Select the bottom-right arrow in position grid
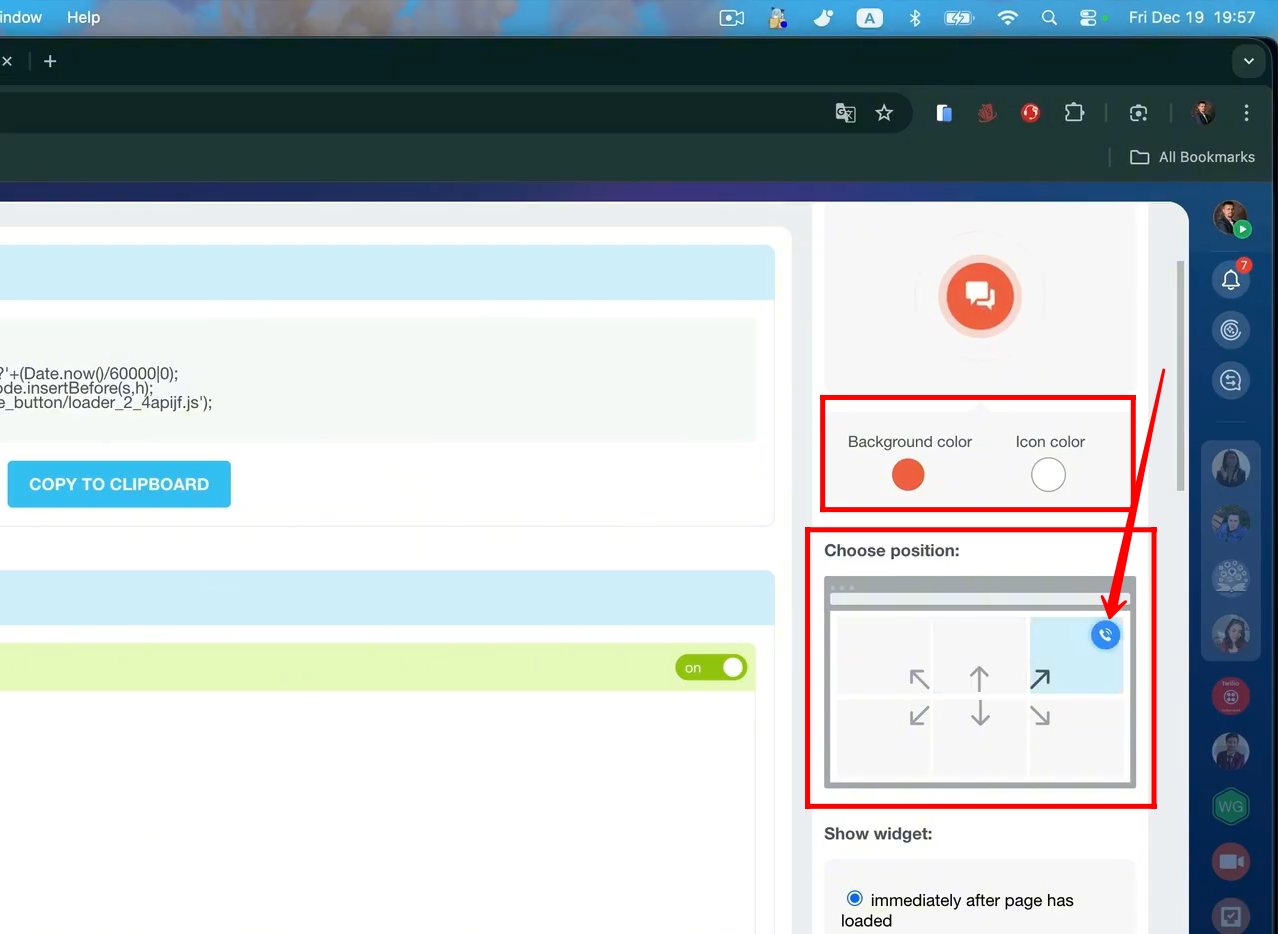This screenshot has width=1278, height=934. (x=1040, y=716)
